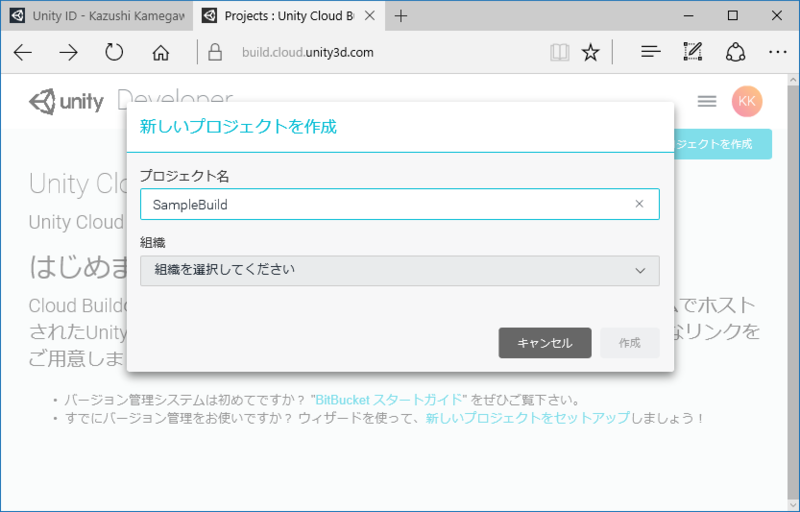This screenshot has width=800, height=512.
Task: Focus the project name field SampleBuild
Action: 400,204
